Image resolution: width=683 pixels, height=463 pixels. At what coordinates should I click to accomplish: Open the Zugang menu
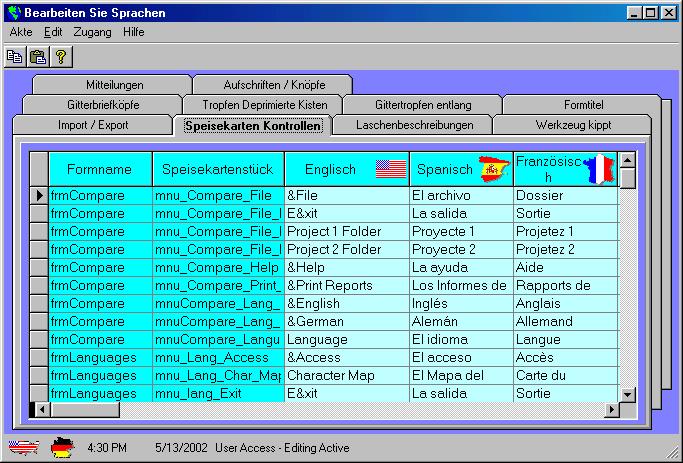click(92, 32)
